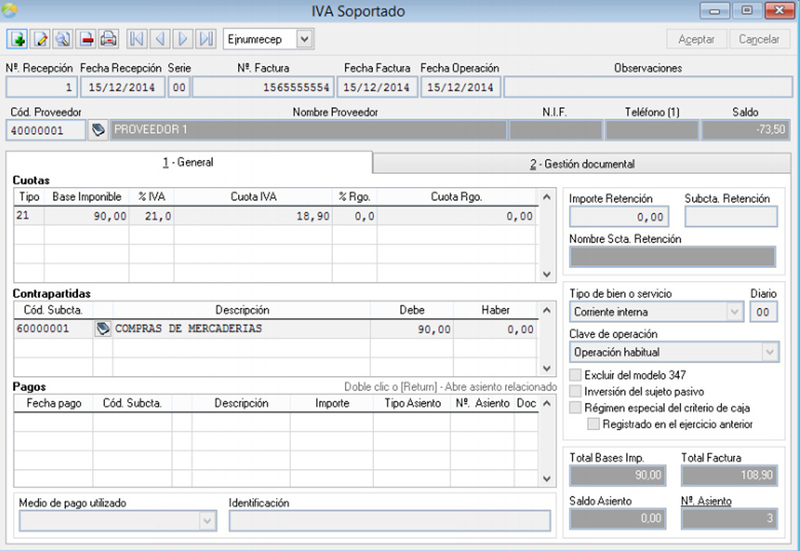
Task: Click the supplier lookup icon next to 40000001
Action: coord(97,130)
